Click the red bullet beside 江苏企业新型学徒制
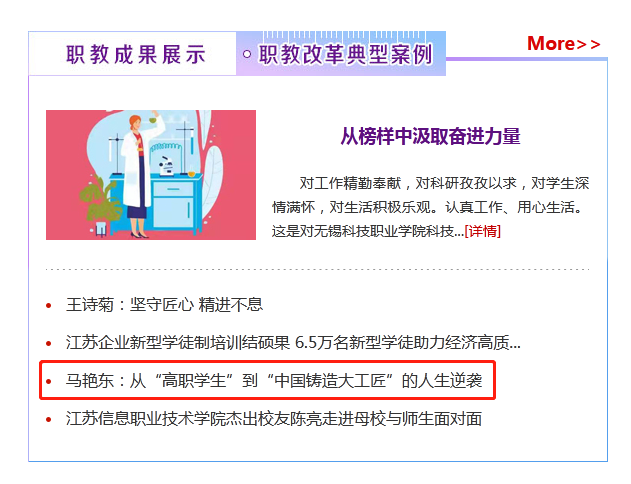The width and height of the screenshot is (631, 484). (x=49, y=344)
